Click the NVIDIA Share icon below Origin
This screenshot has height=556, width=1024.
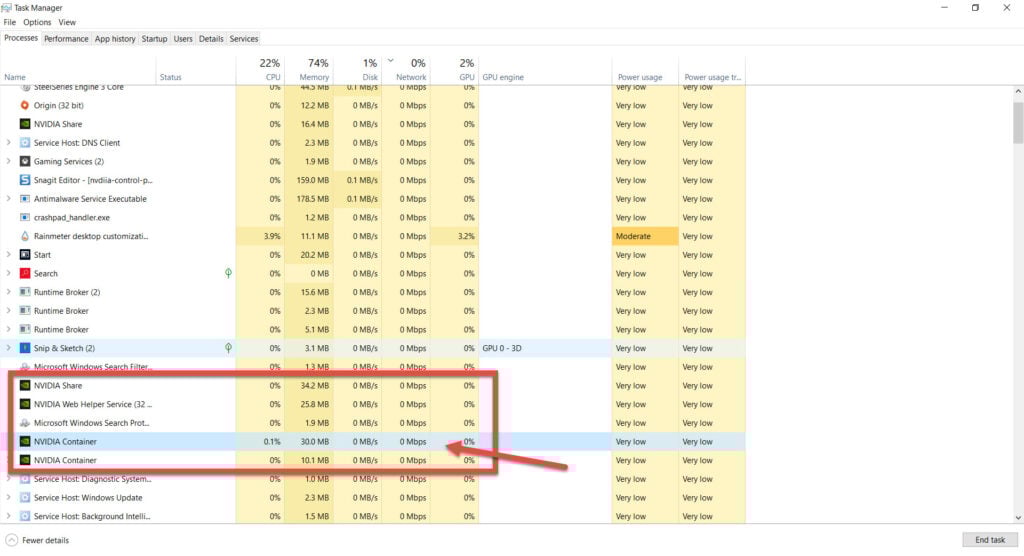pos(25,124)
